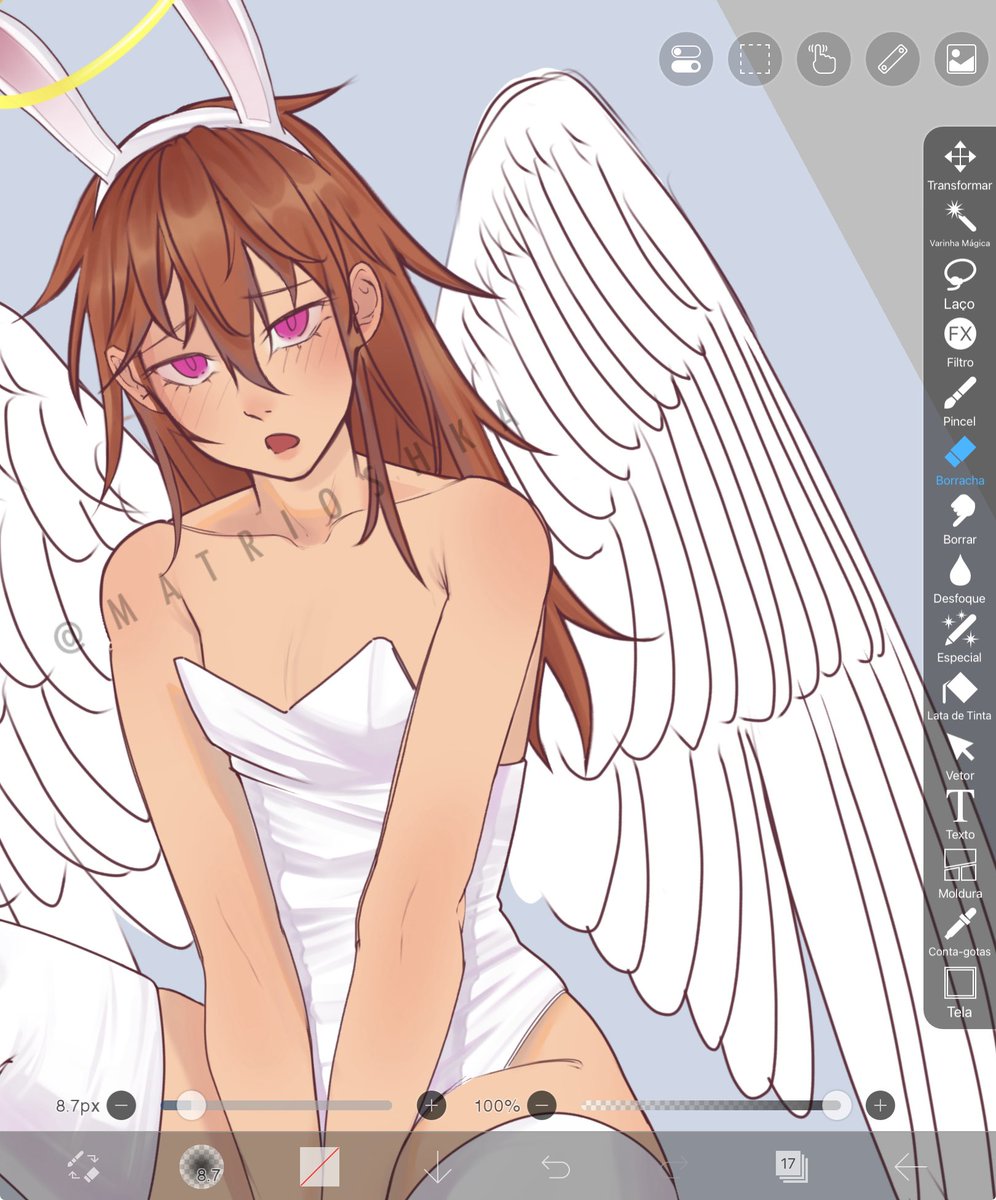Select the Especial tool
996x1200 pixels.
coord(960,638)
